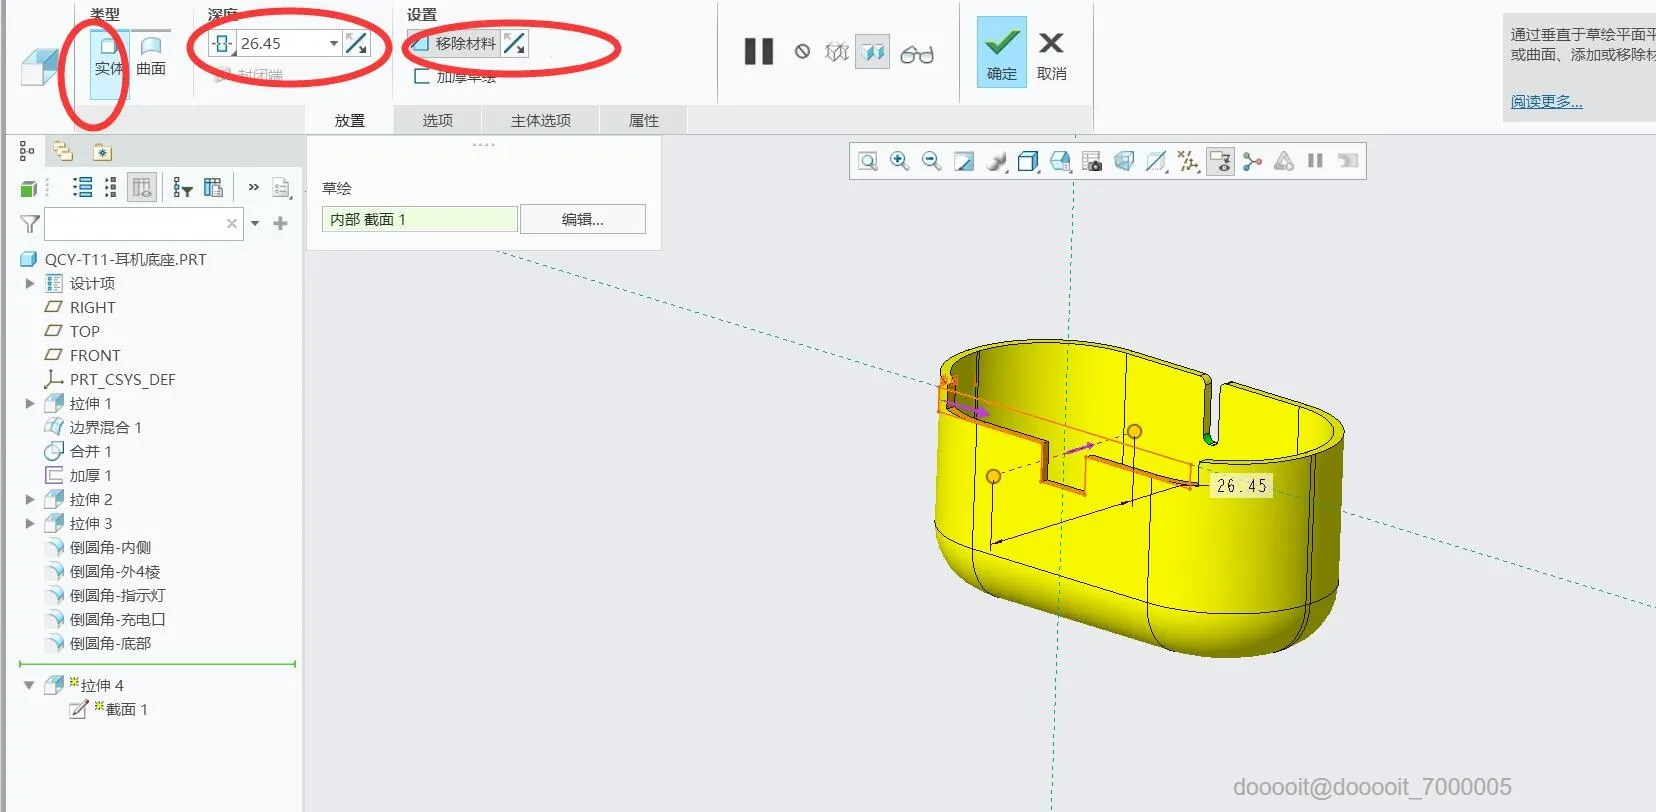Expand the 拉伸 1 tree node
The width and height of the screenshot is (1656, 812).
click(30, 403)
